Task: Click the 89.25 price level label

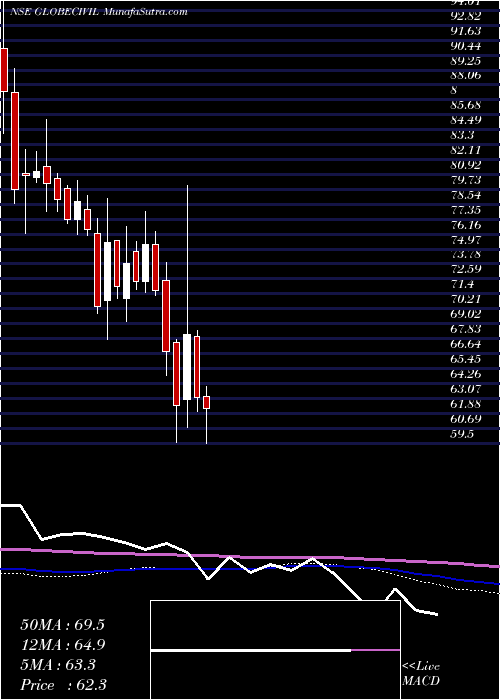Action: (466, 60)
